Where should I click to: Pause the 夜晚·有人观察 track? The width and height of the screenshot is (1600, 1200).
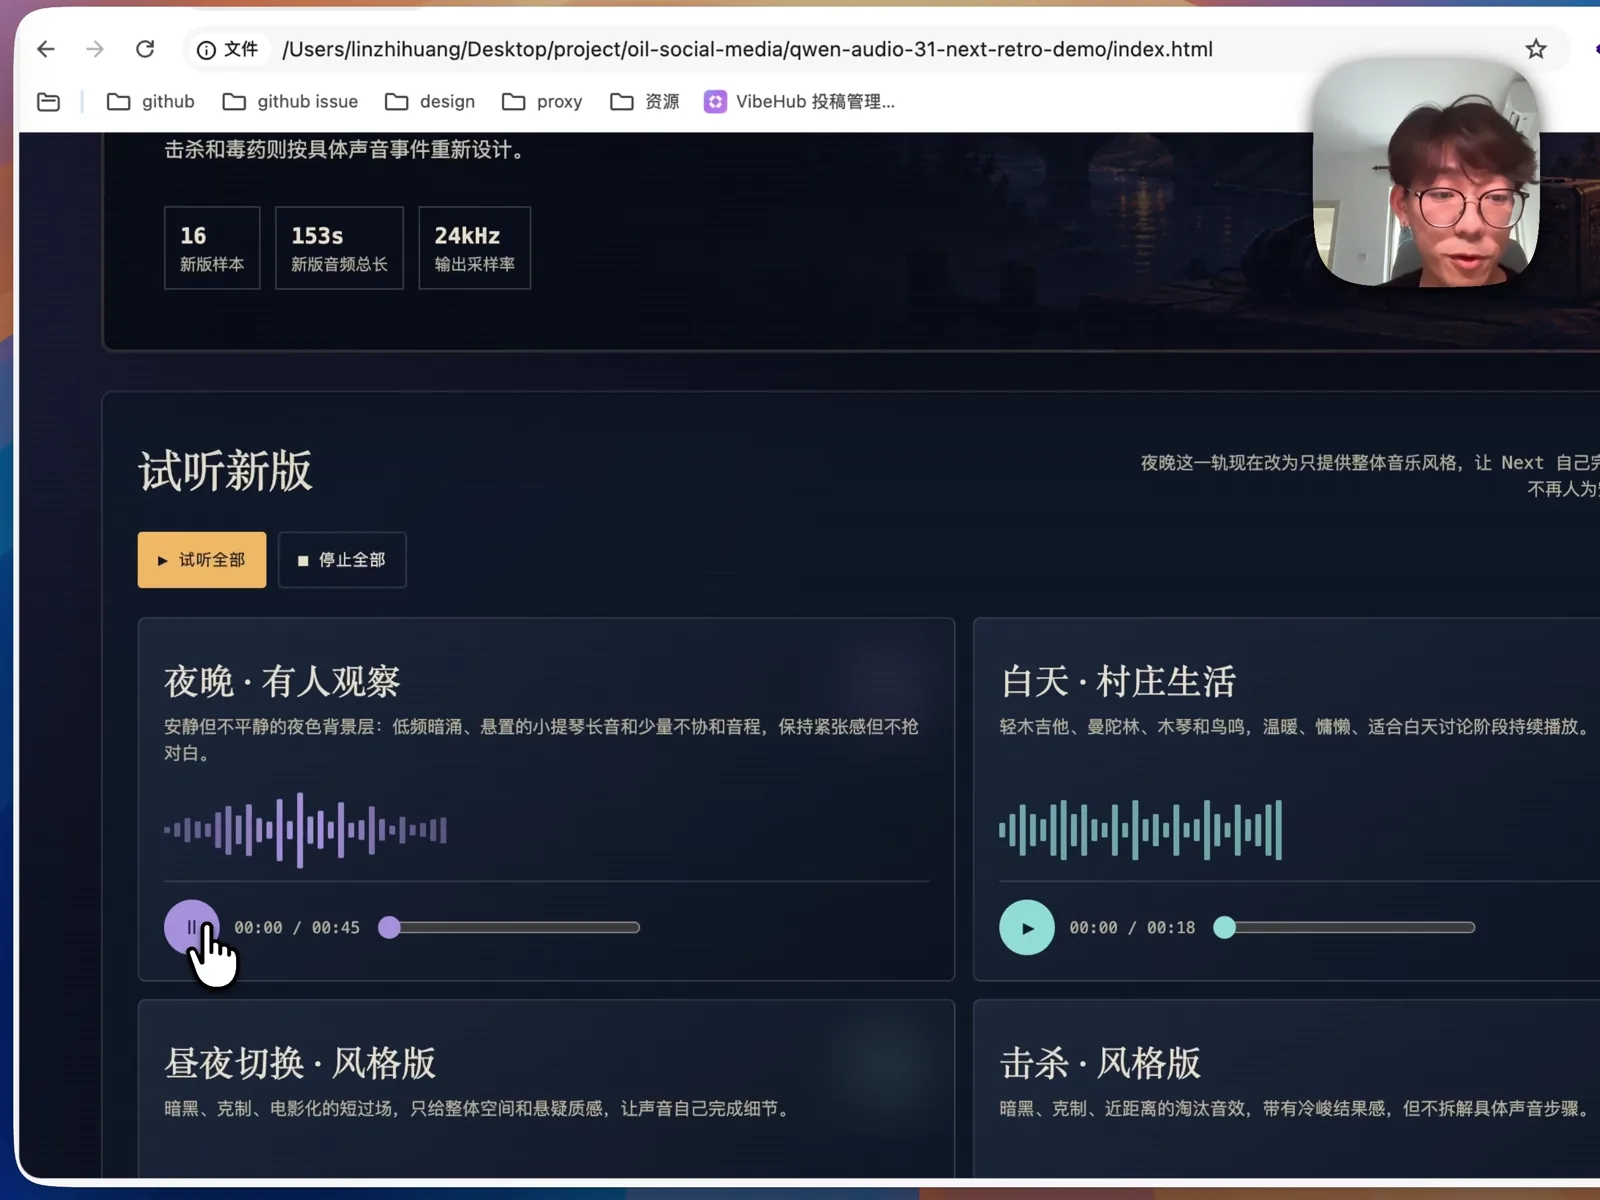pyautogui.click(x=191, y=927)
